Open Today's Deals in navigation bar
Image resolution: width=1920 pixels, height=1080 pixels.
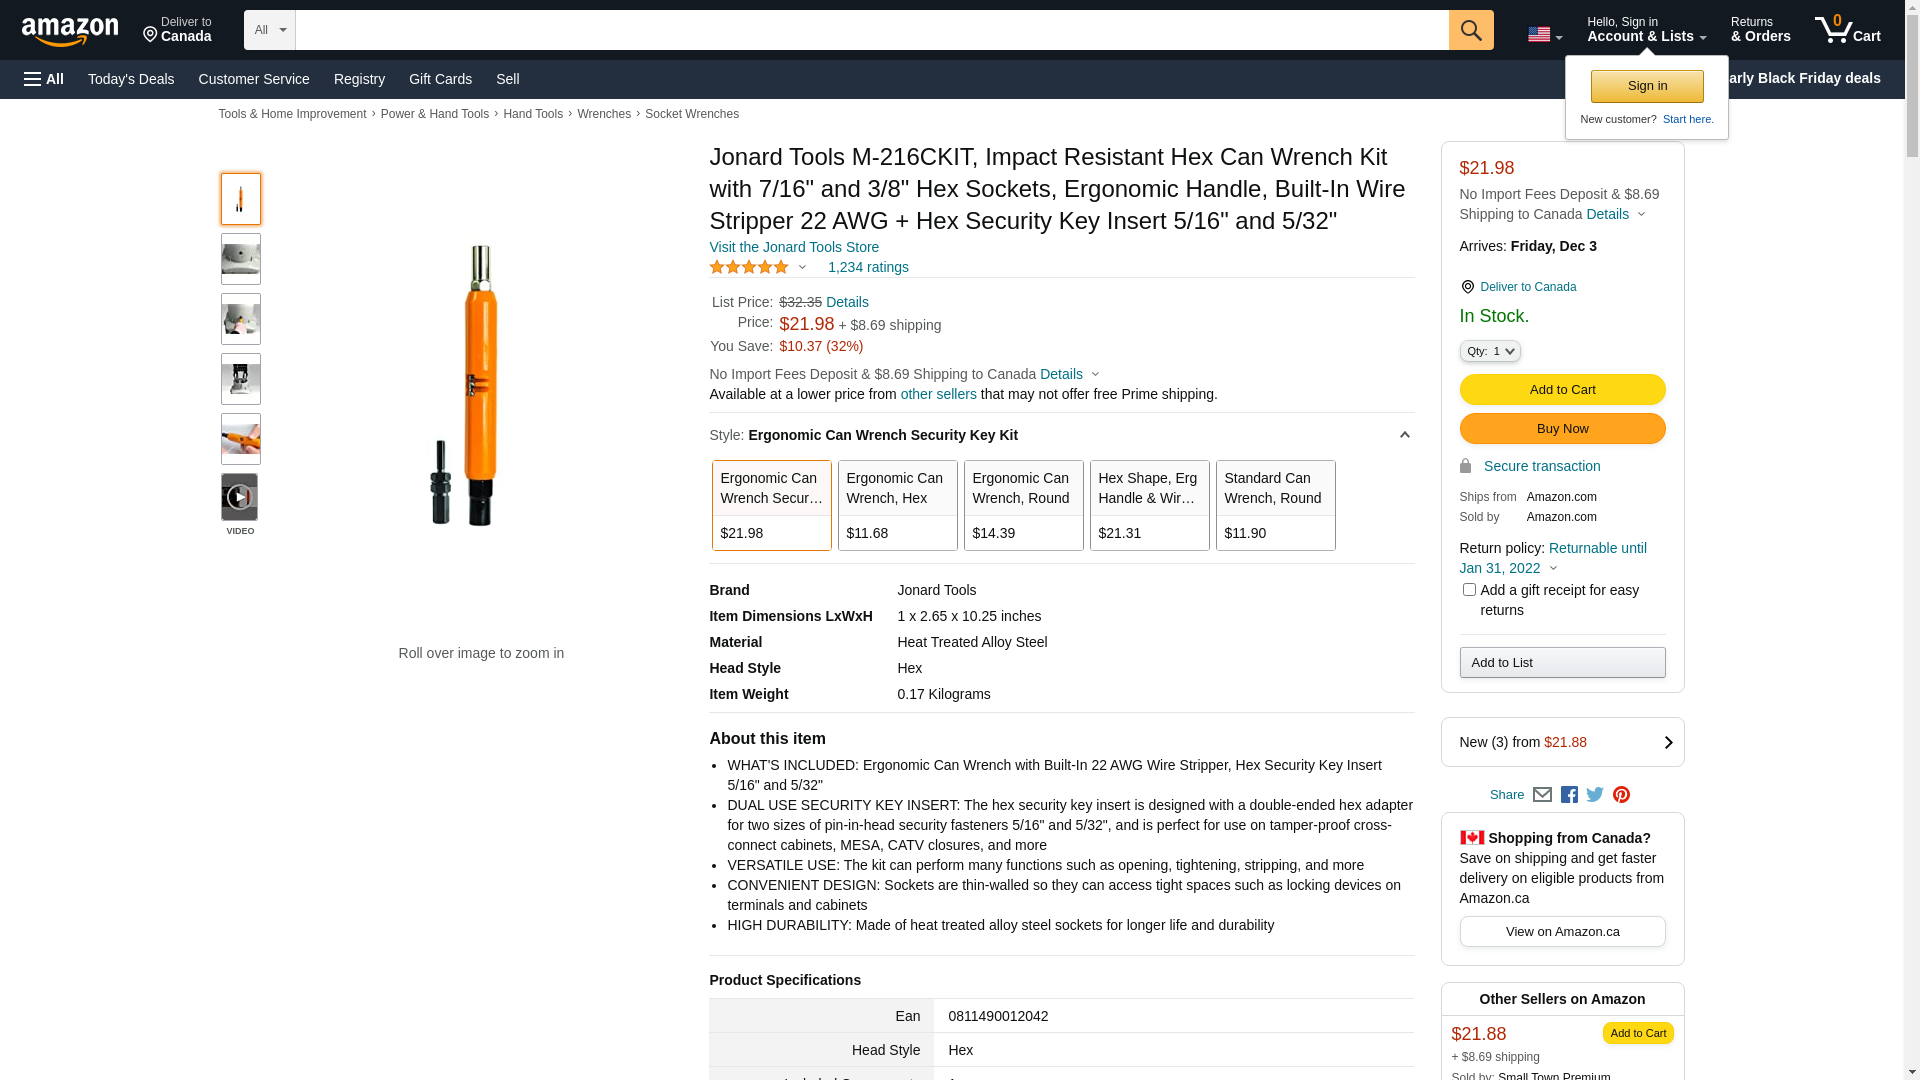pyautogui.click(x=131, y=79)
